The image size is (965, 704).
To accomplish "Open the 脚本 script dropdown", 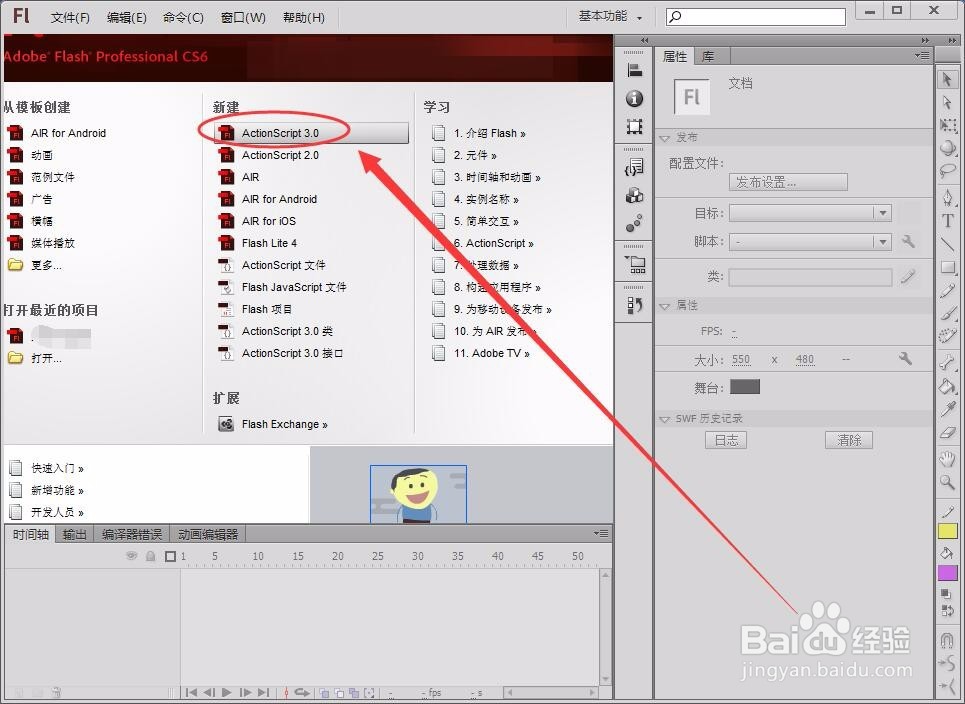I will [810, 242].
